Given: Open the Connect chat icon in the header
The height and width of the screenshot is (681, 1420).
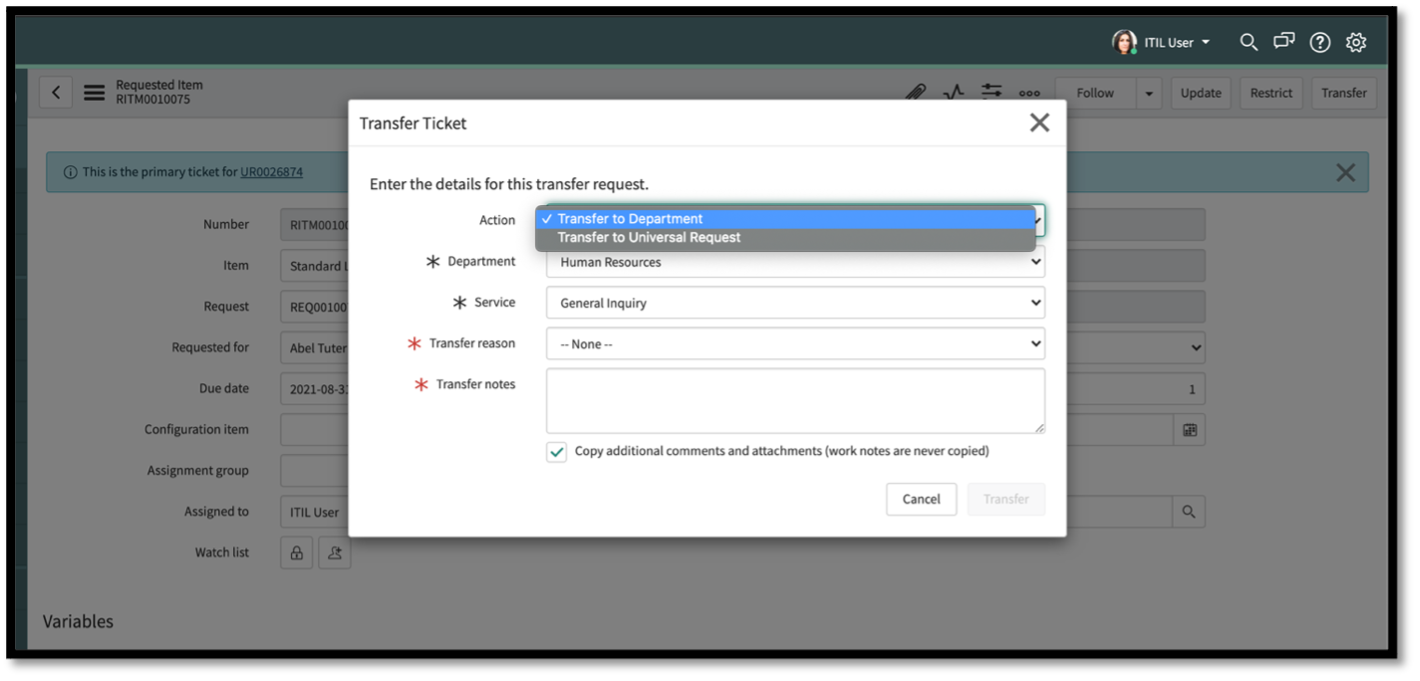Looking at the screenshot, I should (x=1283, y=42).
